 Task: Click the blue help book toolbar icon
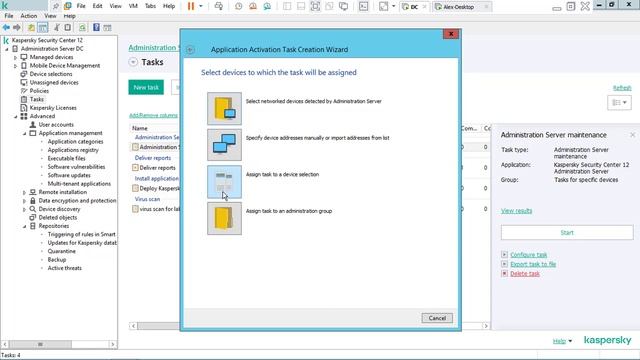coord(96,27)
